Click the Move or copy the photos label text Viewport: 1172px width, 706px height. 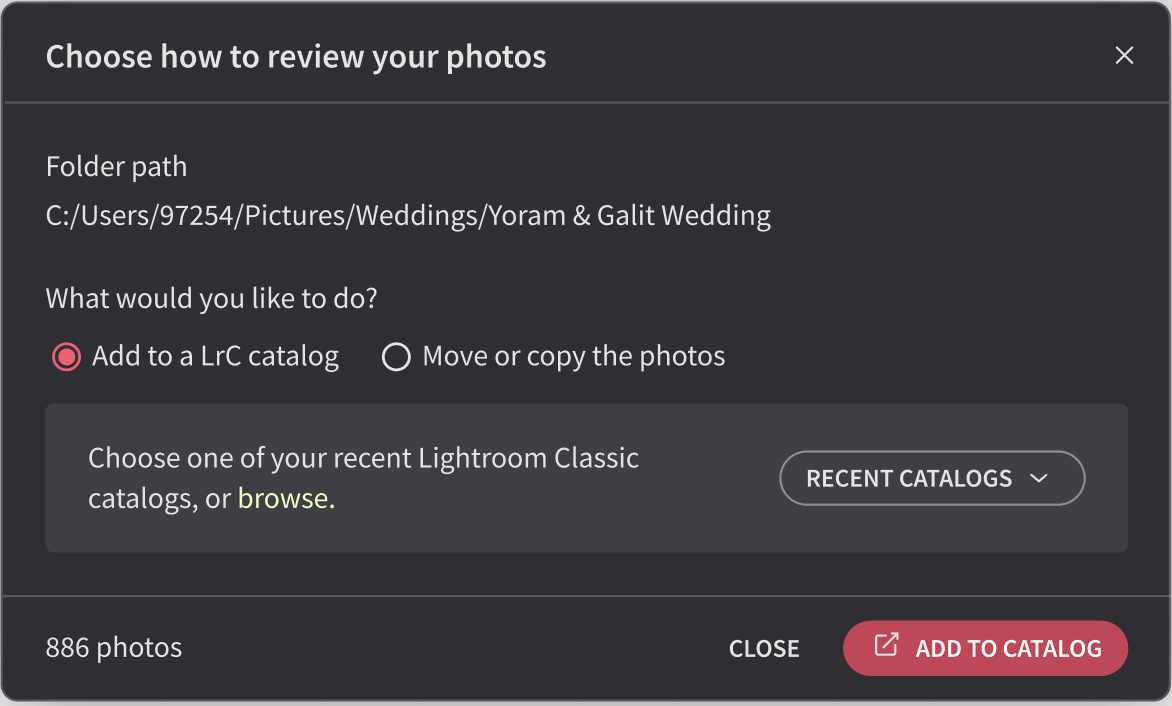click(x=573, y=356)
